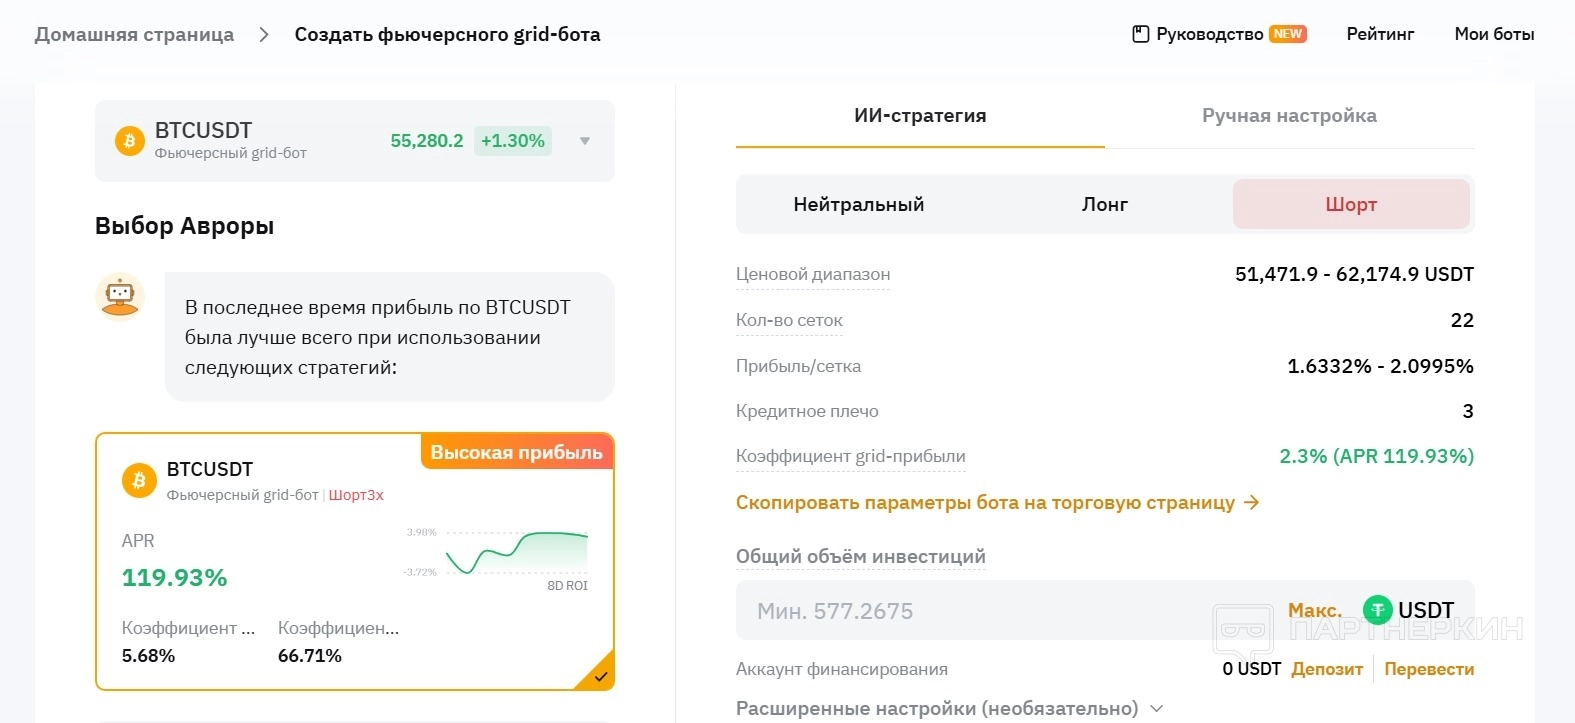
Task: Select the Лонг strategy mode
Action: (x=1104, y=204)
